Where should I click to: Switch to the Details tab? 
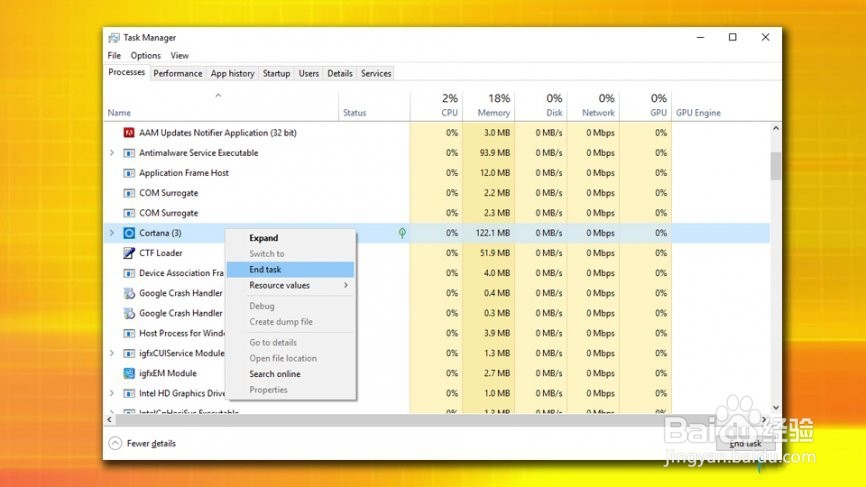coord(340,73)
